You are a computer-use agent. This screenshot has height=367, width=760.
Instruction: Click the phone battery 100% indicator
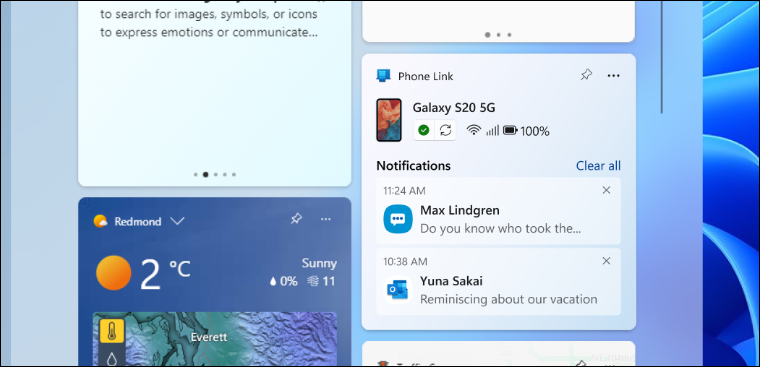(x=526, y=130)
